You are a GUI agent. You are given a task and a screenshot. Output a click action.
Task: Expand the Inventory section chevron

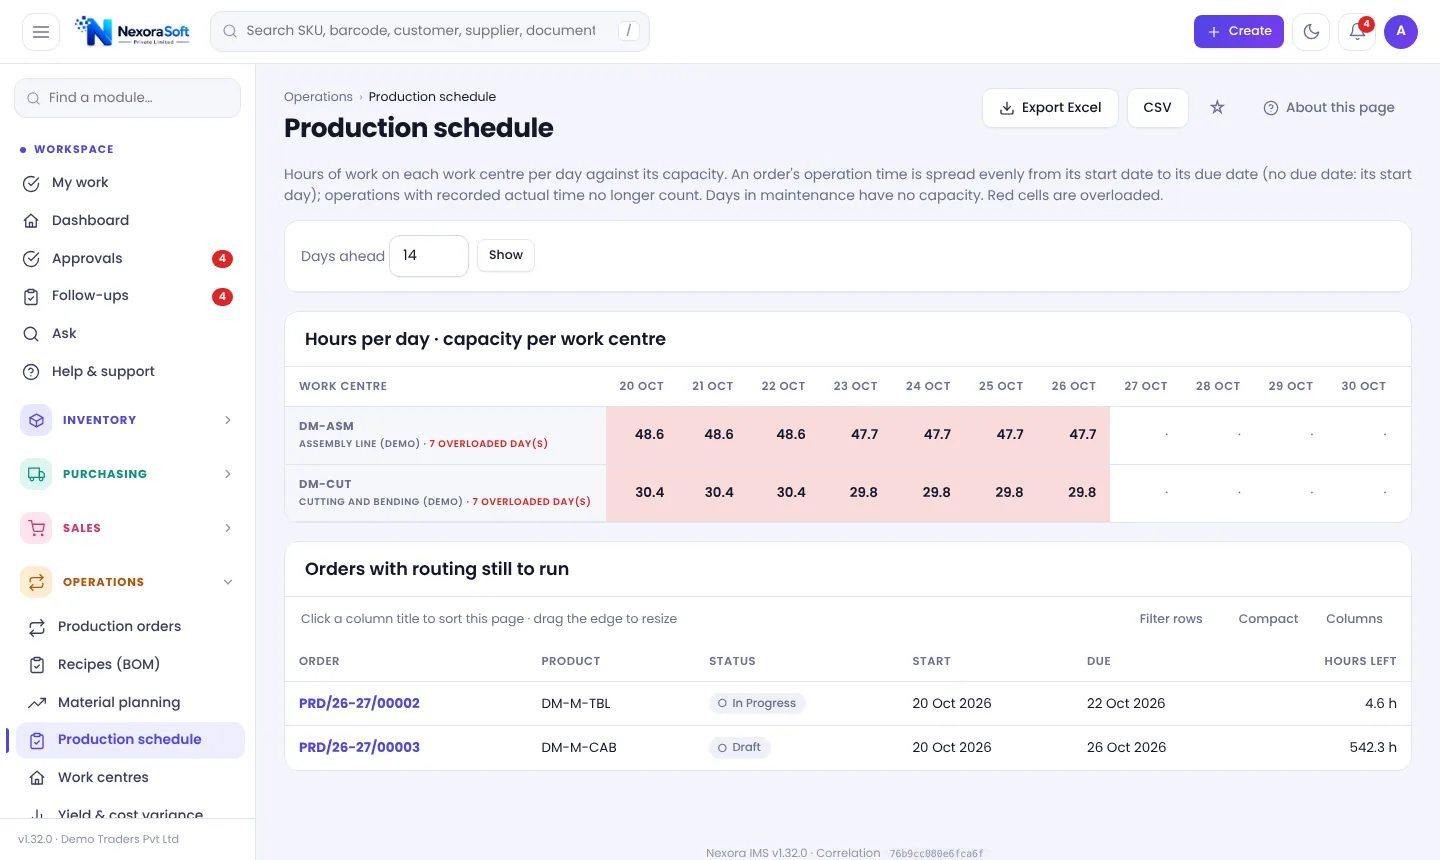click(228, 420)
